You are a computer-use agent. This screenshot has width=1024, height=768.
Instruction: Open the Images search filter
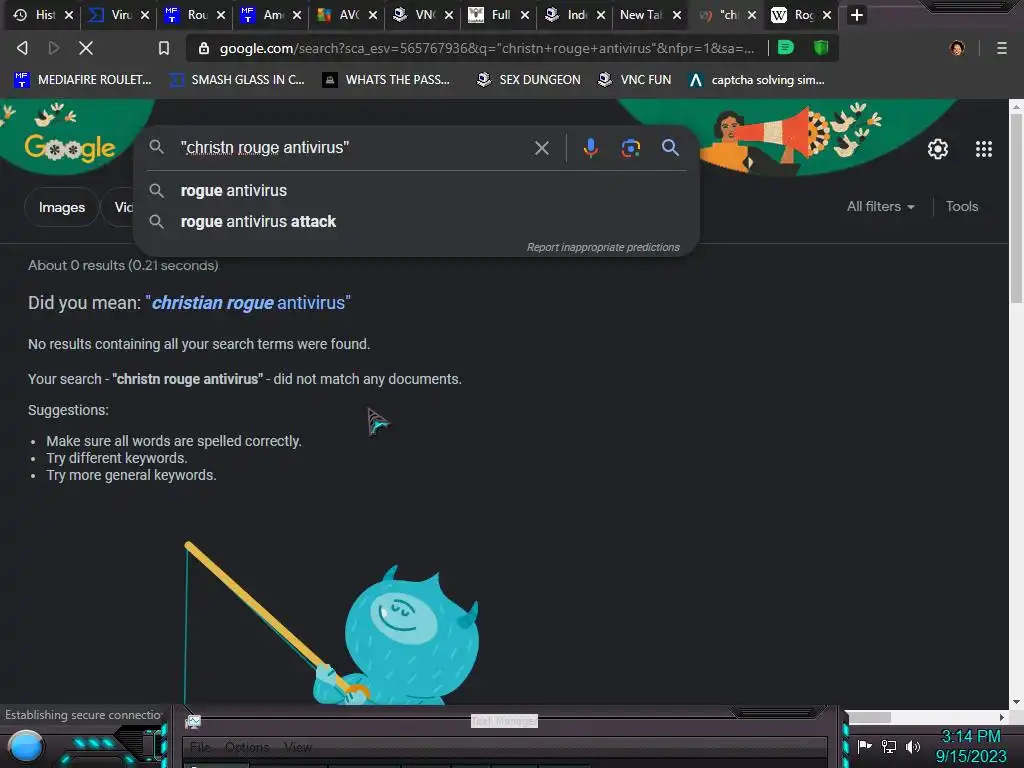pos(61,207)
